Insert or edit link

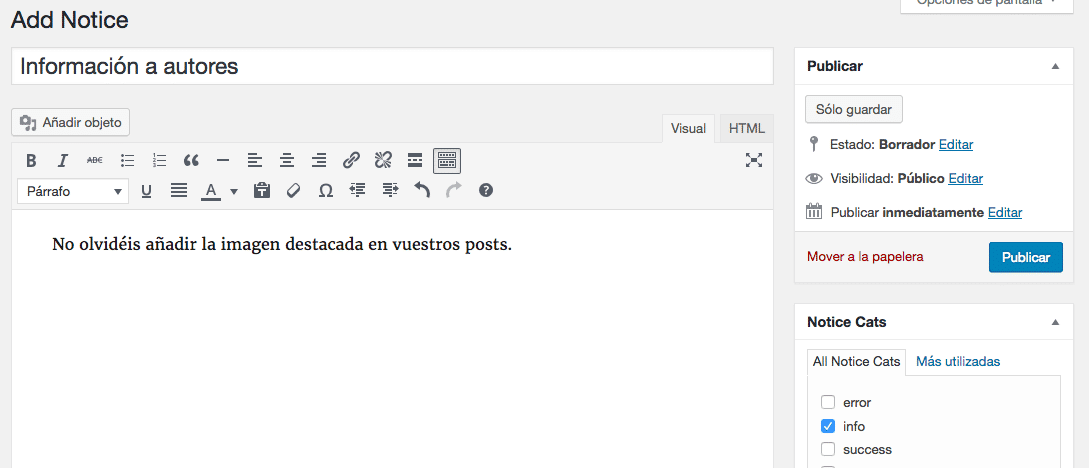point(351,161)
